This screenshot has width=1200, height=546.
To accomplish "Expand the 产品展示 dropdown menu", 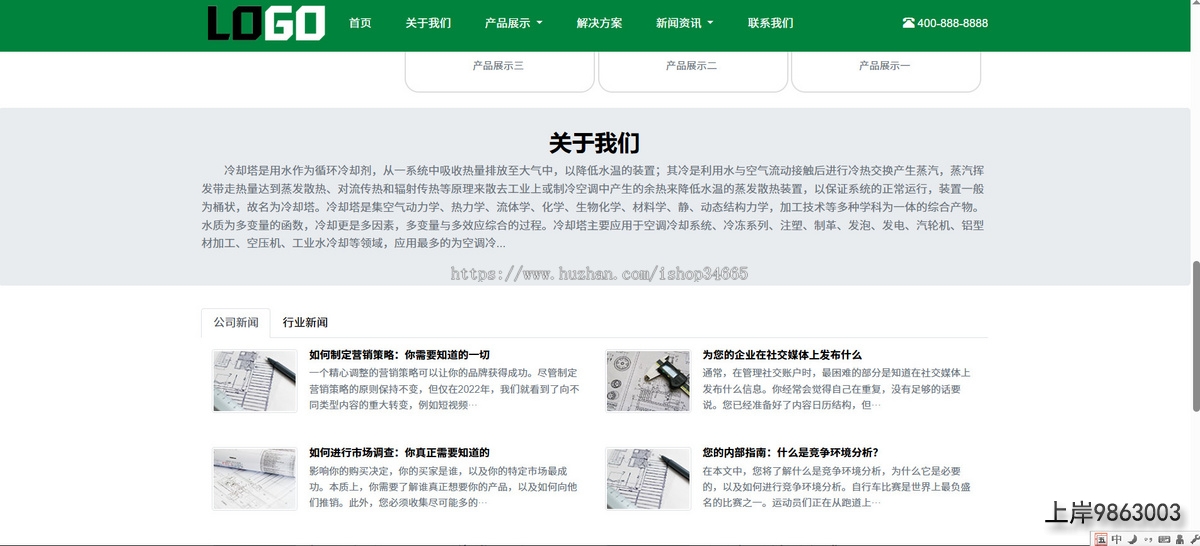I will point(513,23).
